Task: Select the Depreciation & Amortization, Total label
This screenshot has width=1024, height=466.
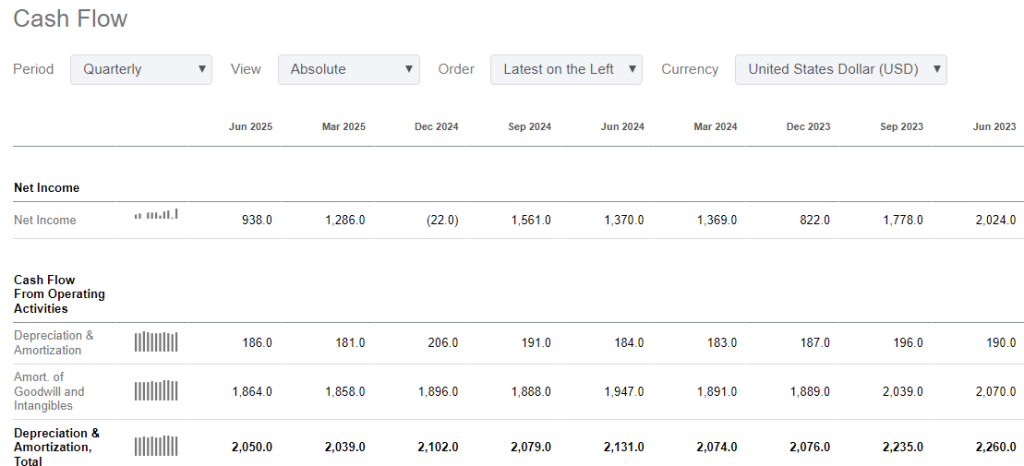Action: click(56, 446)
